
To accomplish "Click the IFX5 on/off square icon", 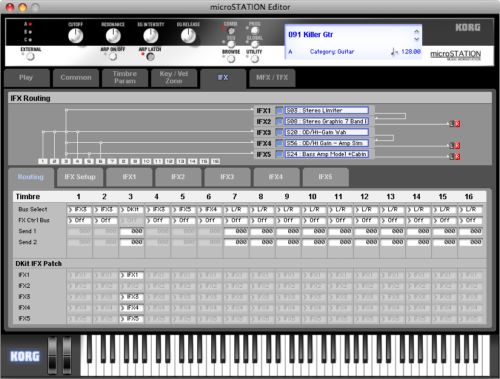I will [x=279, y=154].
